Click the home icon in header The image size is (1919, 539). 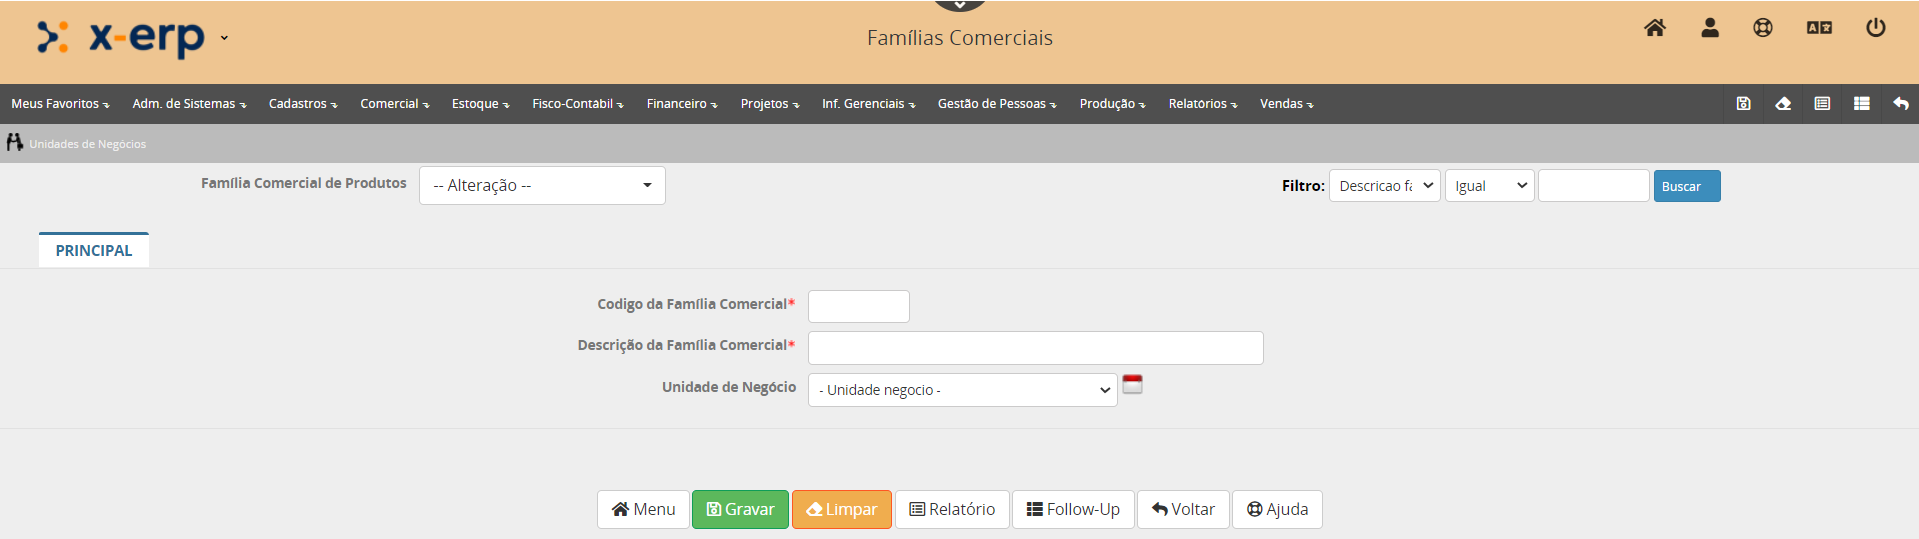click(1655, 28)
